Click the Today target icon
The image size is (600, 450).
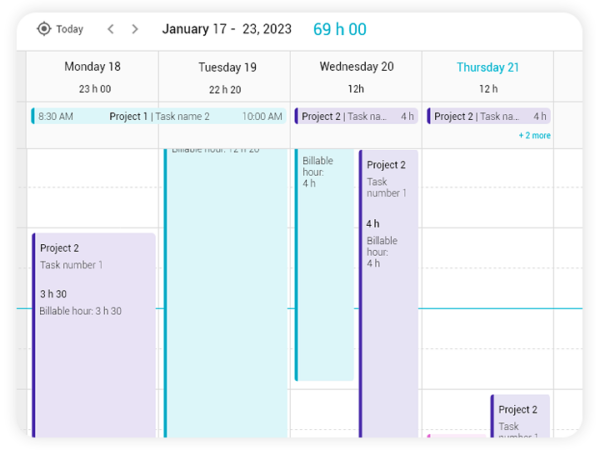coord(43,29)
